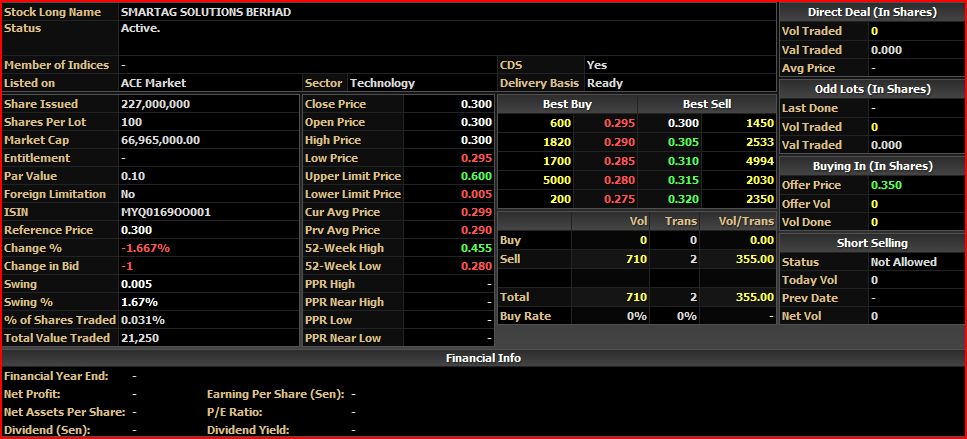Click Swing % value 1.67%
The width and height of the screenshot is (967, 439).
click(139, 302)
